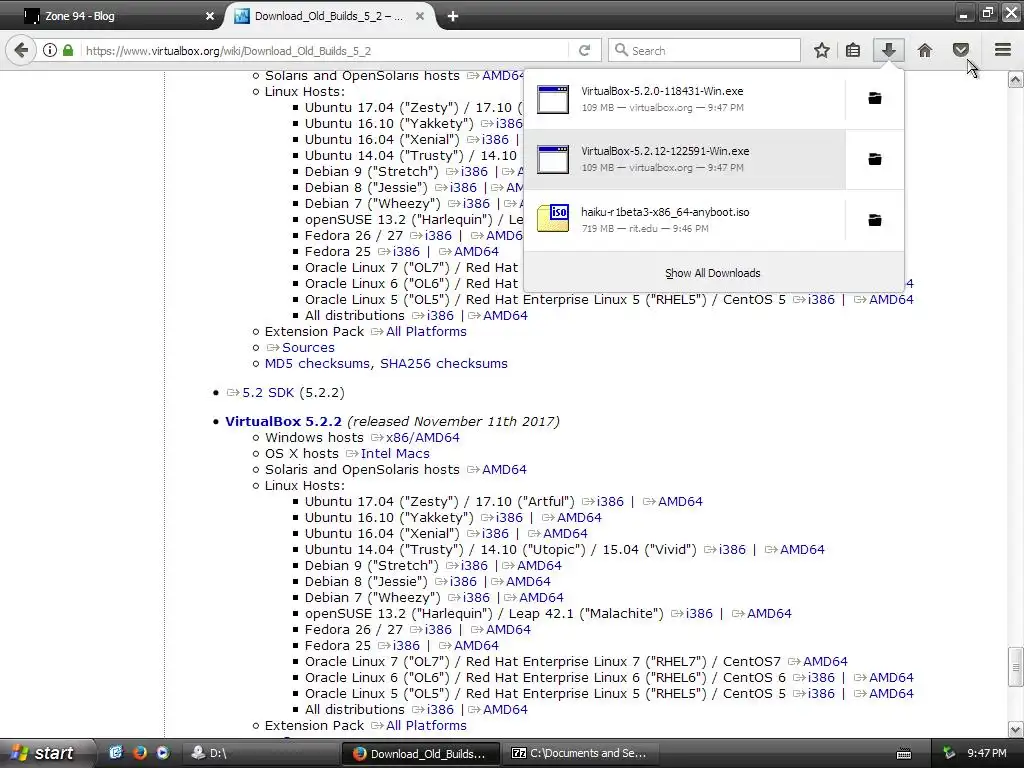Switch to 7-Zip C:\Documents and Se... taskbar window
Viewport: 1024px width, 768px height.
pos(583,754)
